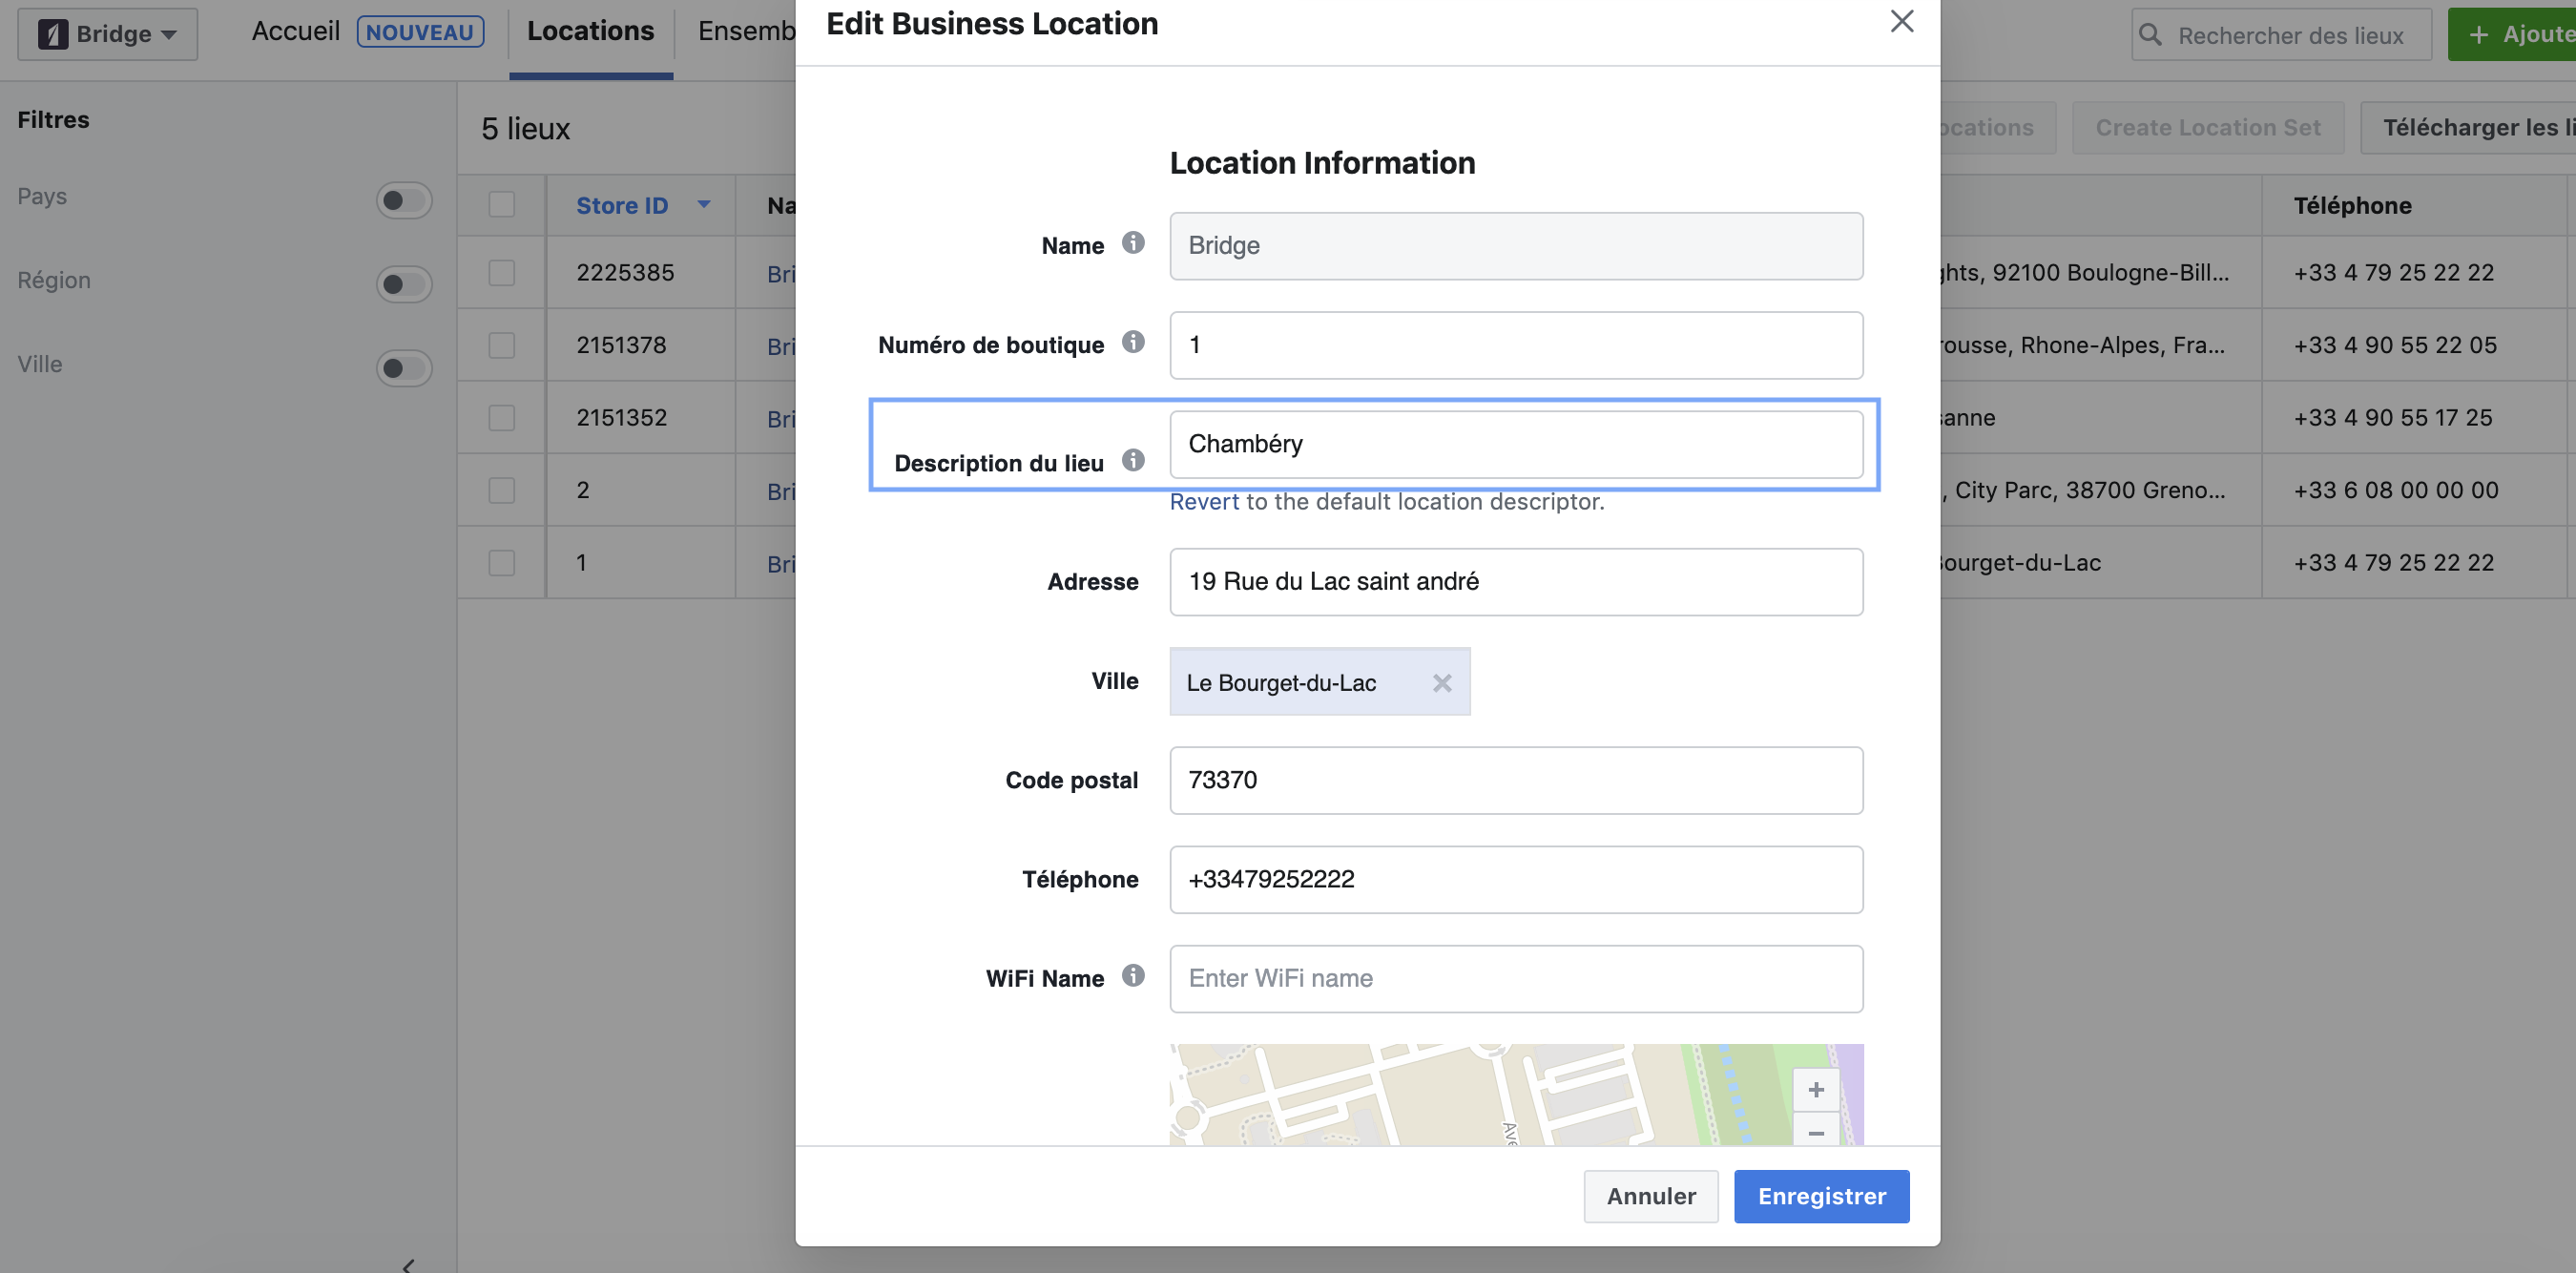Click phone +33 4 90 55 17 25

click(2393, 417)
